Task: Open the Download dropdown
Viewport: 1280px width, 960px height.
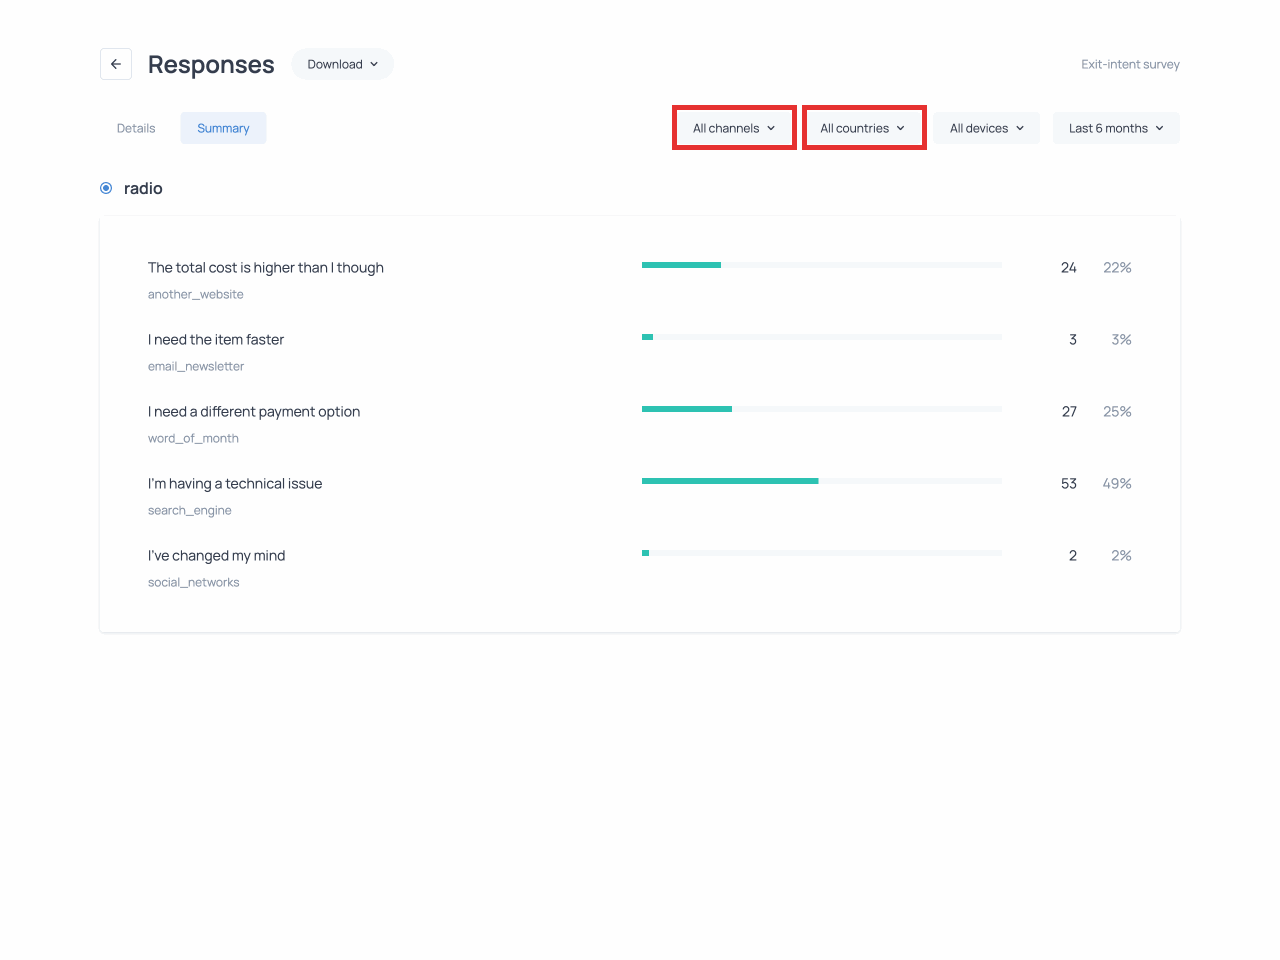Action: [342, 64]
